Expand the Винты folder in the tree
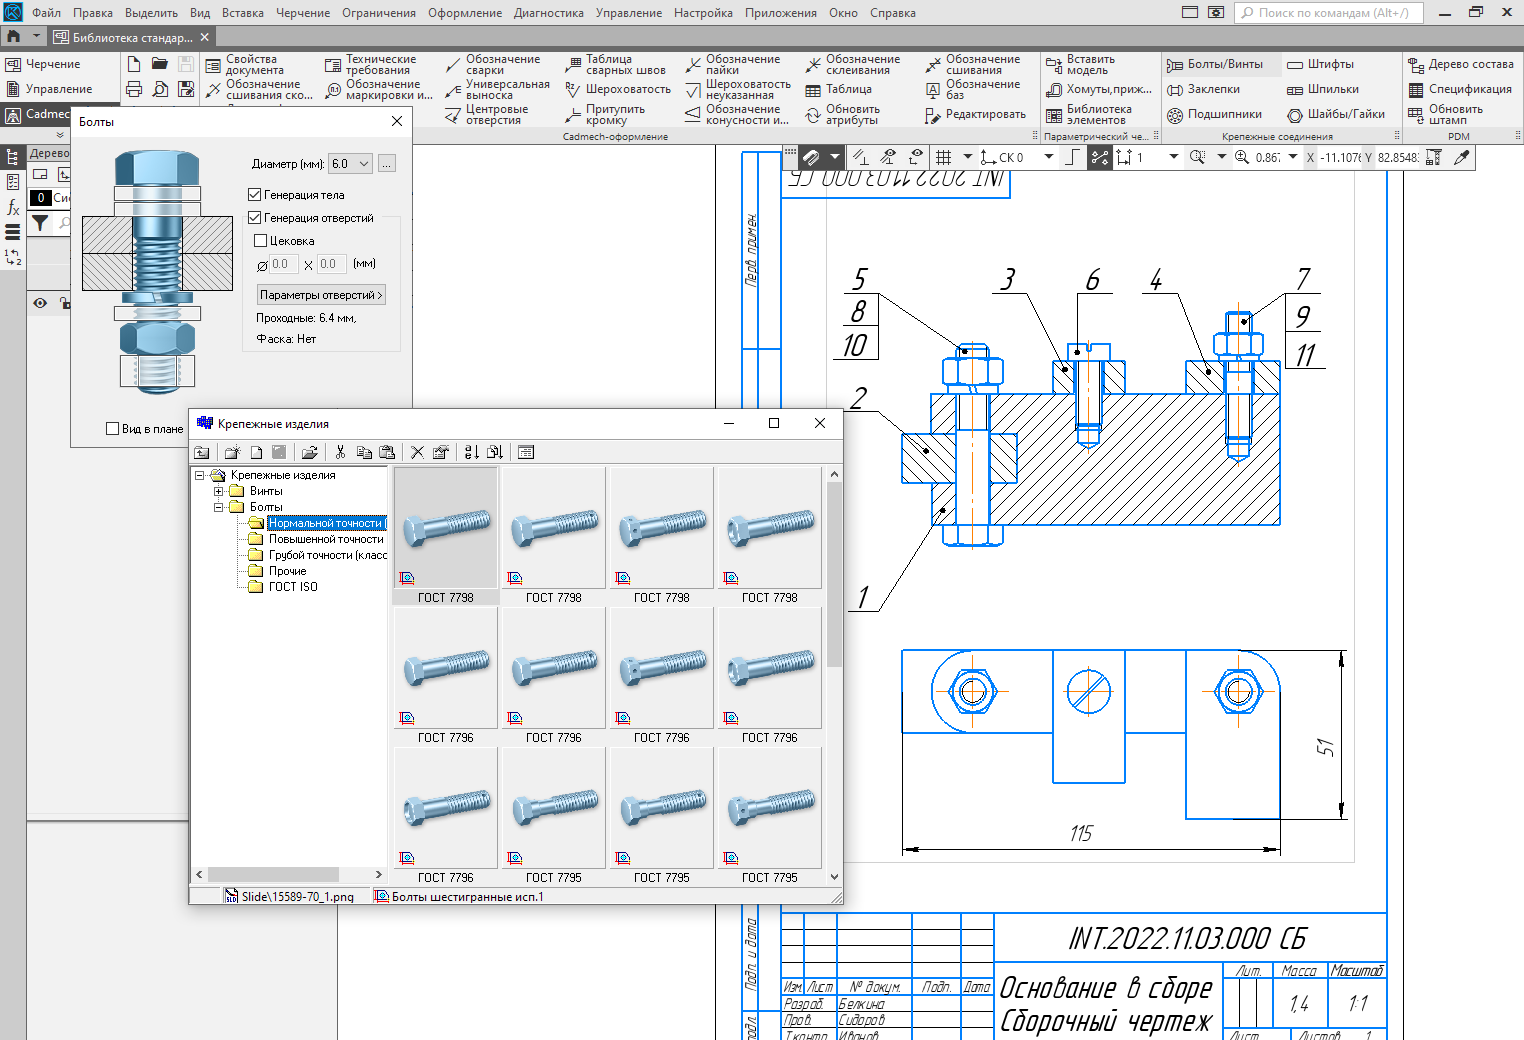This screenshot has height=1040, width=1524. tap(219, 491)
